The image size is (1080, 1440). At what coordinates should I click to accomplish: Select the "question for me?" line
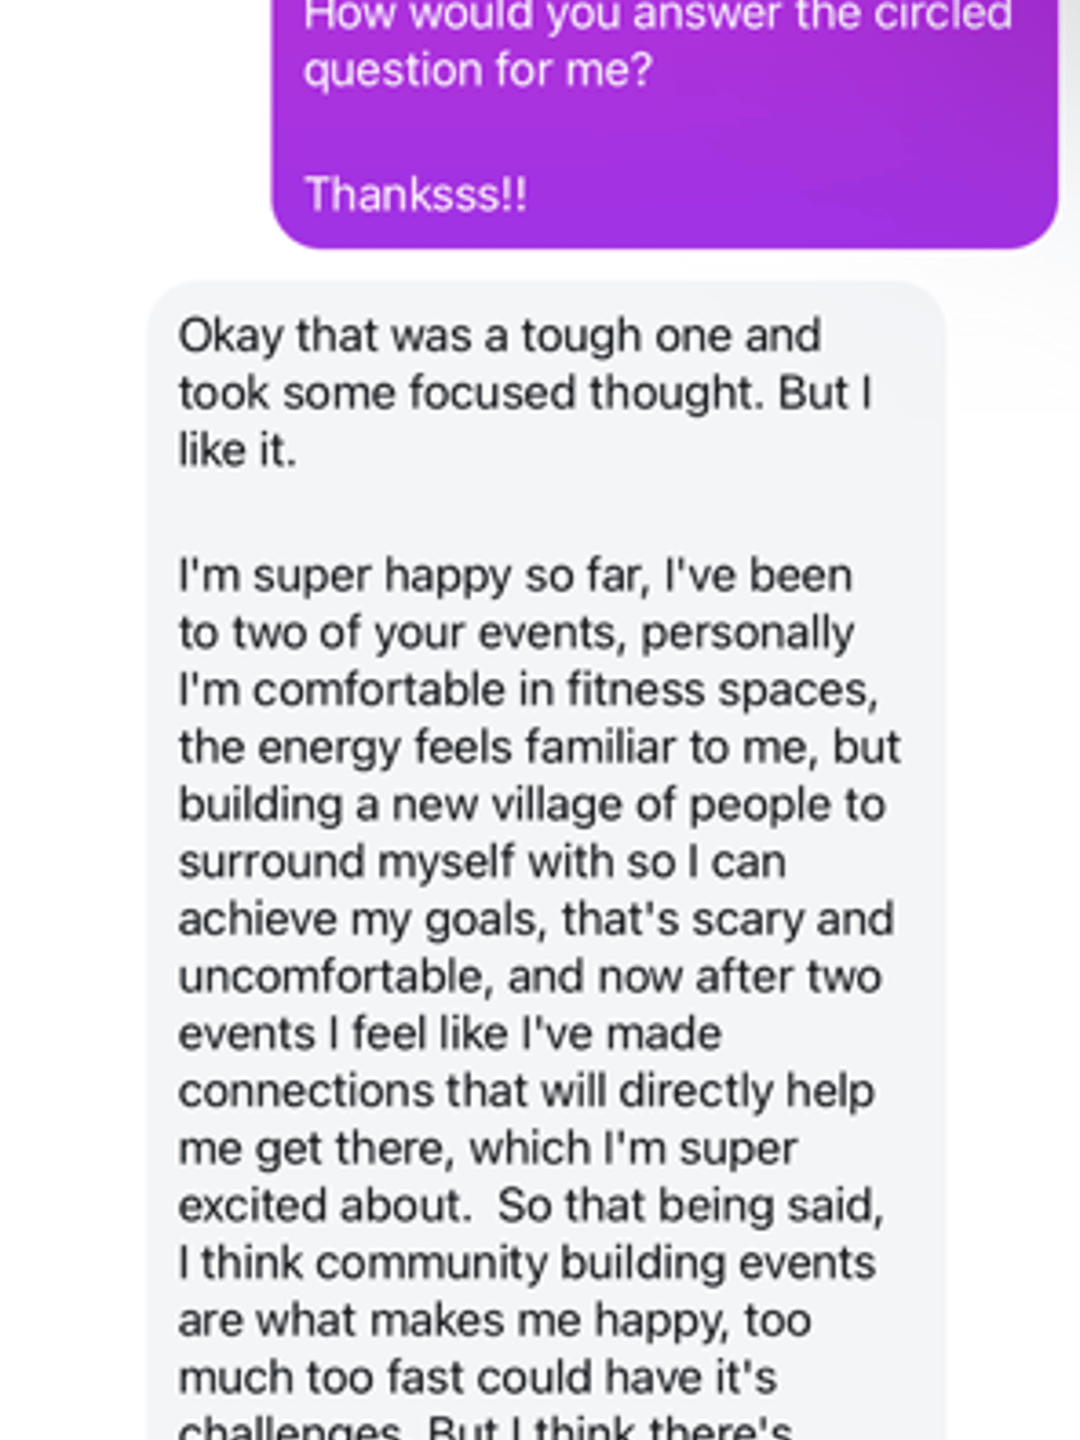coord(478,71)
